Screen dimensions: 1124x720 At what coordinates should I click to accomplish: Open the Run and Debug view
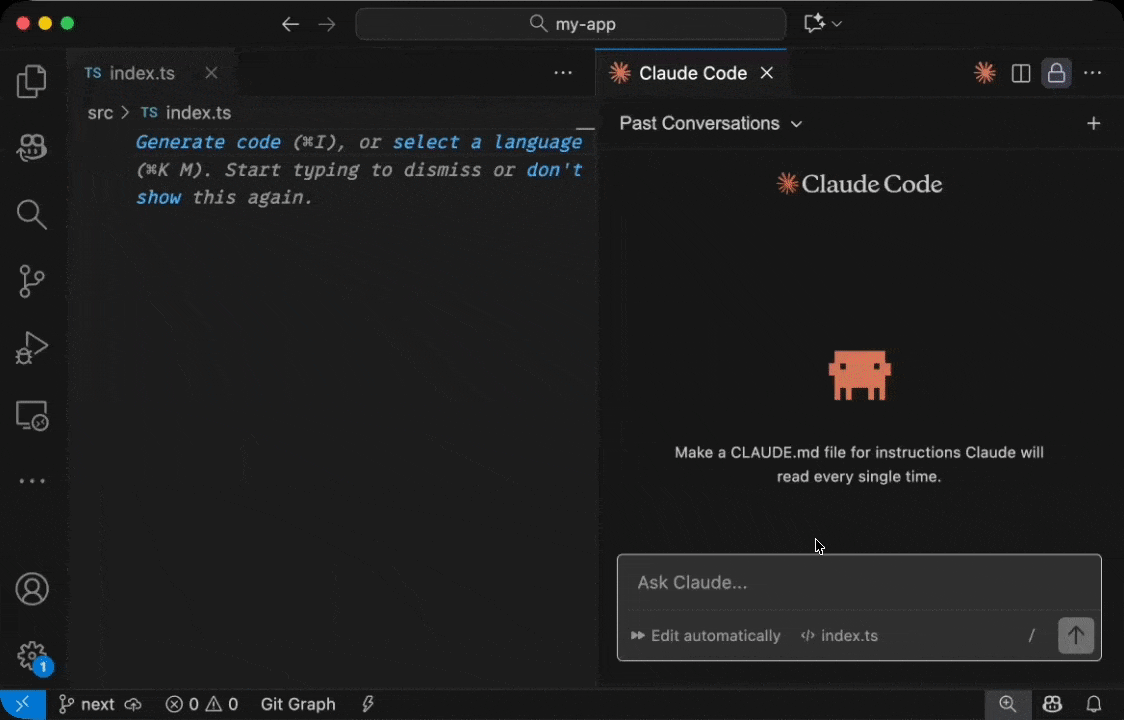[x=32, y=348]
